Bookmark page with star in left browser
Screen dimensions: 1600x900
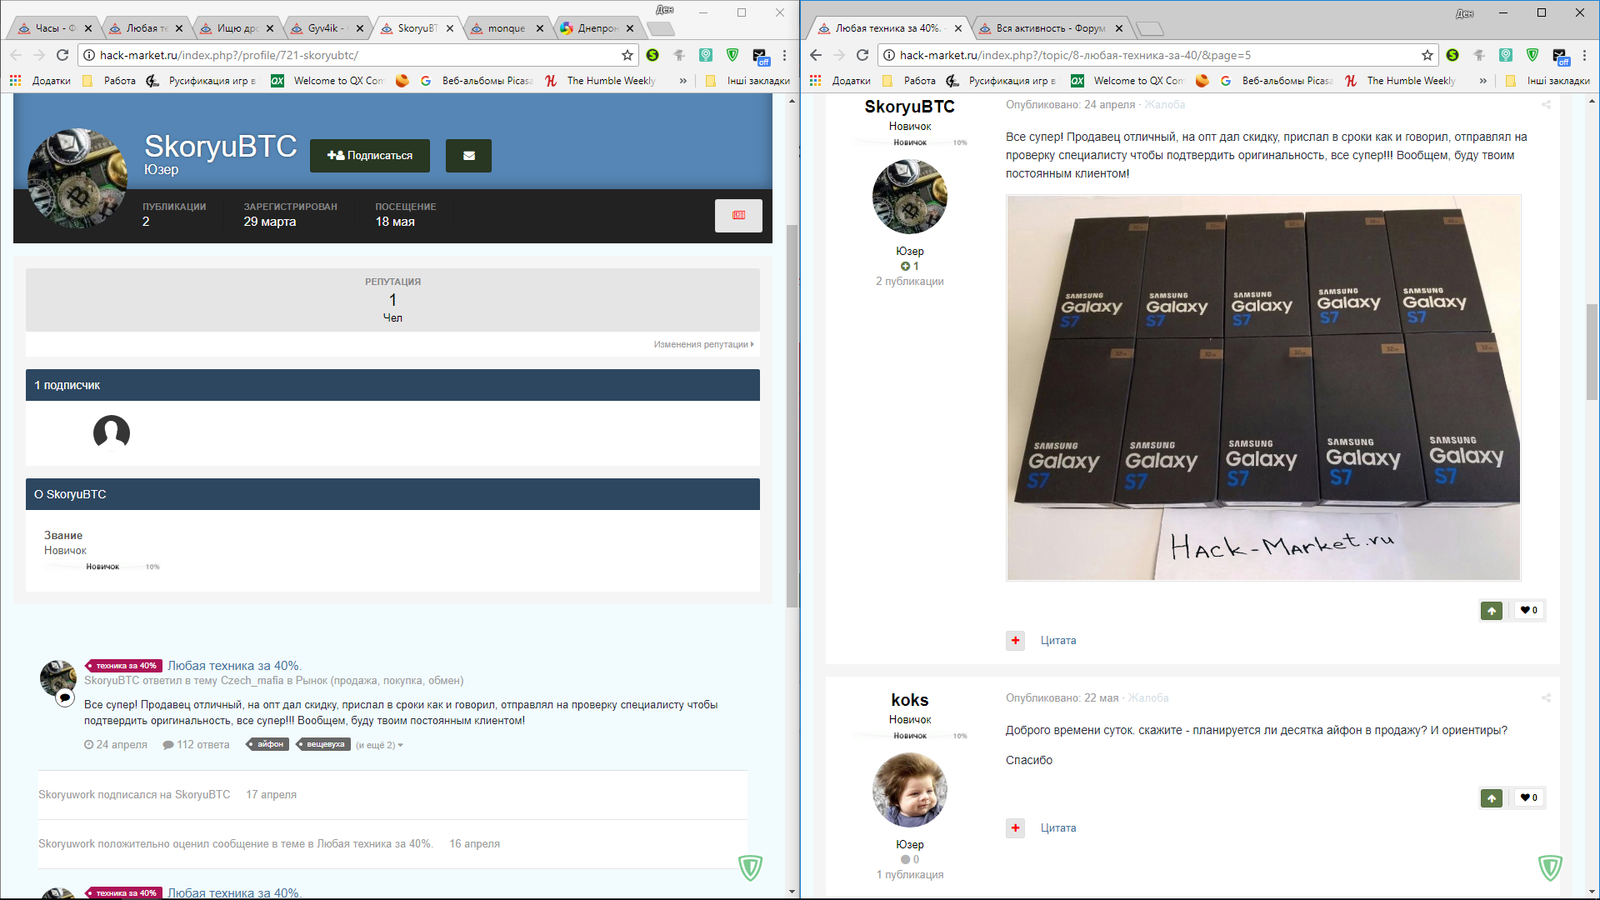click(x=627, y=55)
